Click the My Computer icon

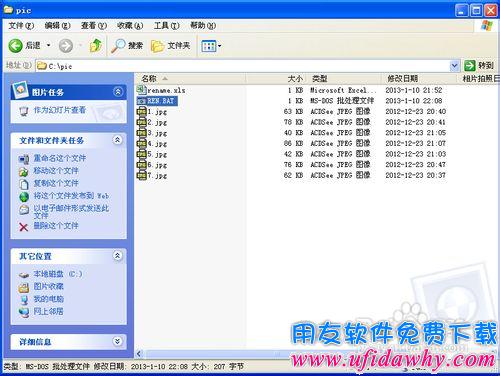click(24, 300)
